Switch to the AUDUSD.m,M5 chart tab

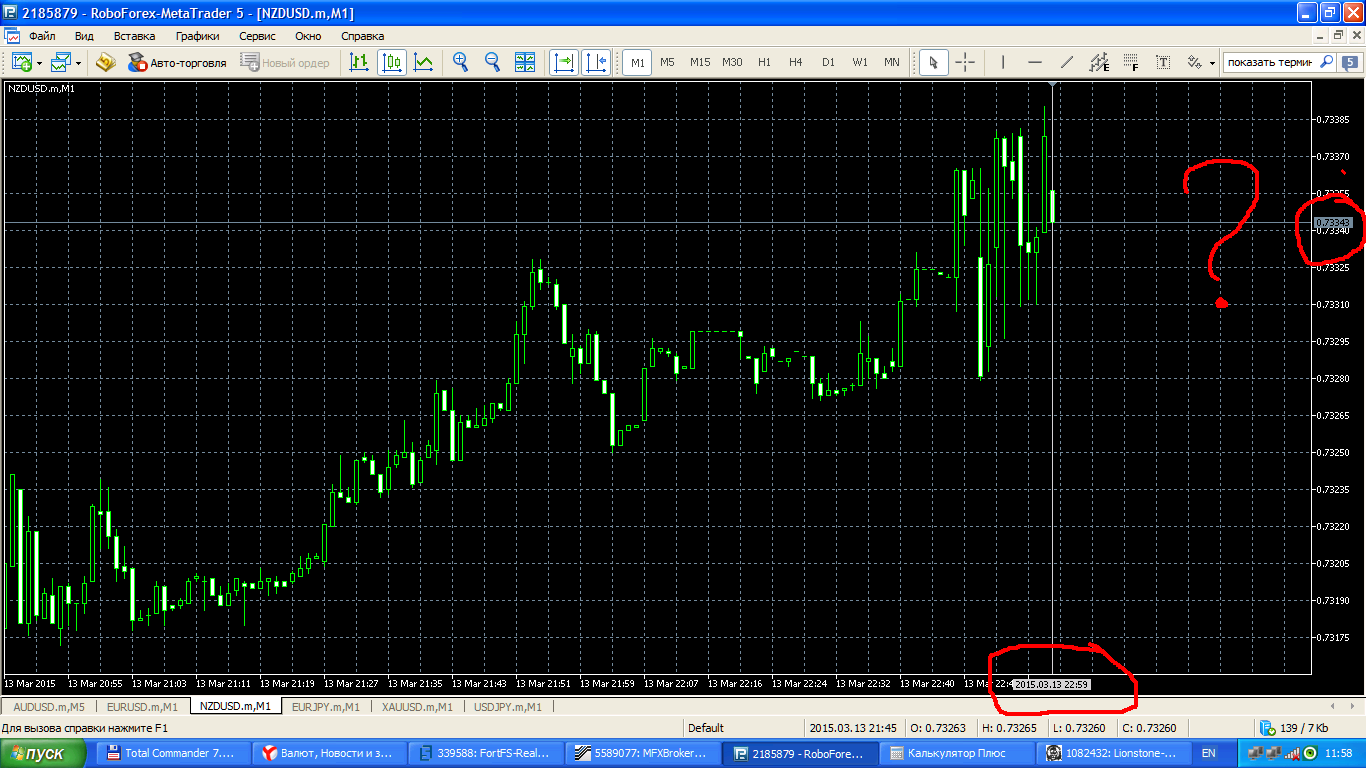[49, 707]
